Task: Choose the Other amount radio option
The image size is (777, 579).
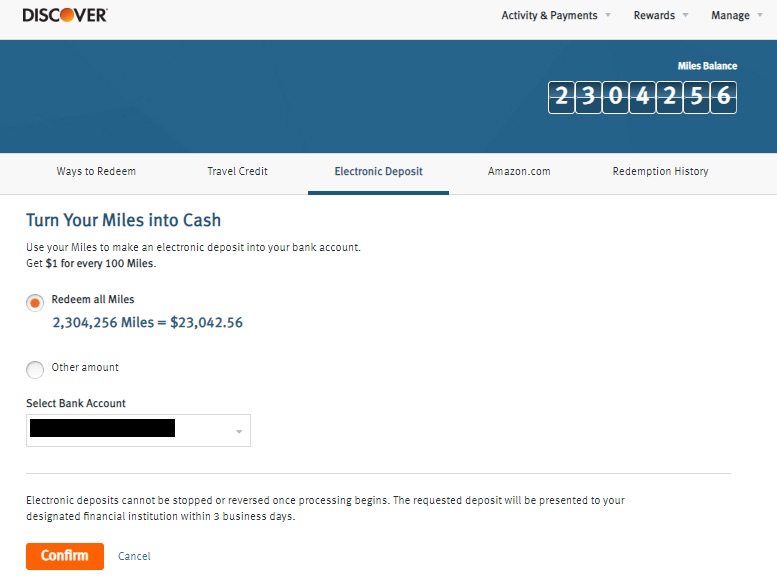Action: pos(35,369)
